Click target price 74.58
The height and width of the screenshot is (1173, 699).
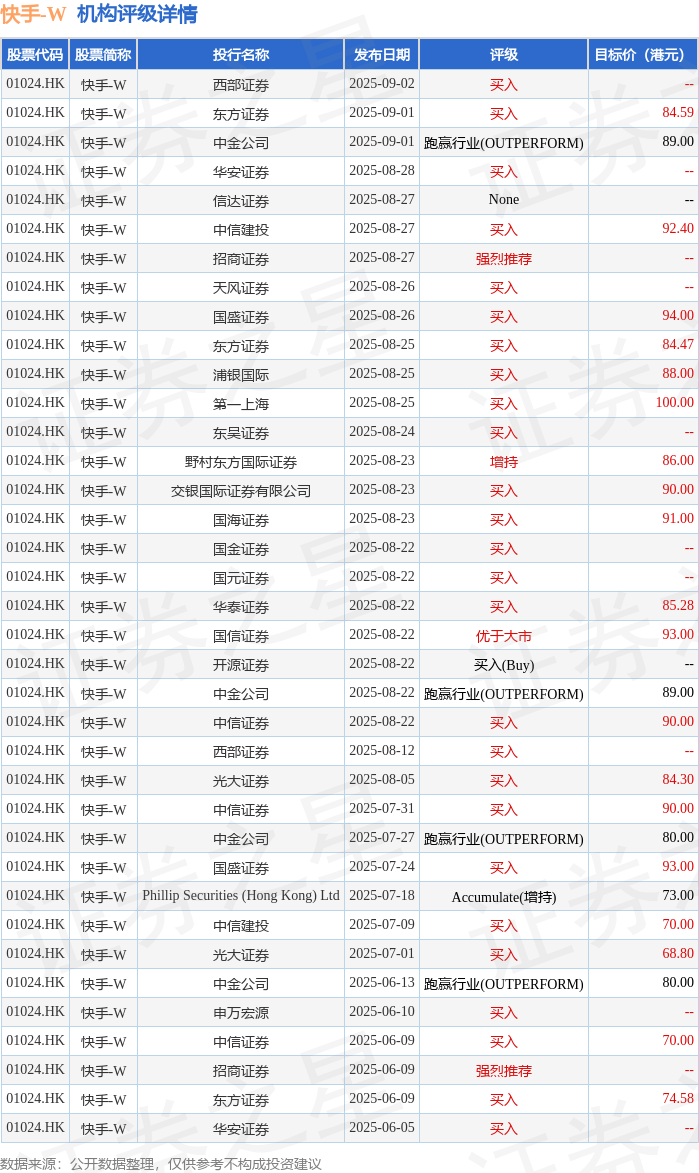(678, 1098)
